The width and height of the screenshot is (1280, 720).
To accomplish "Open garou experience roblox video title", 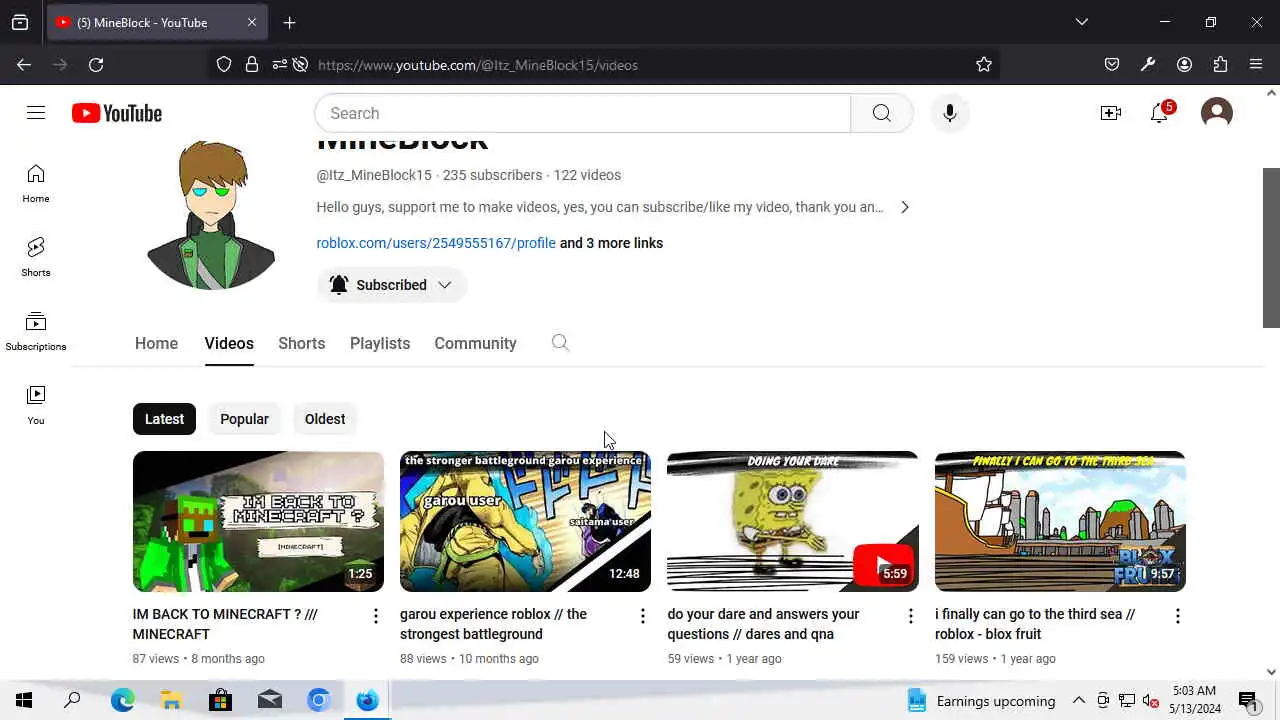I will coord(493,624).
